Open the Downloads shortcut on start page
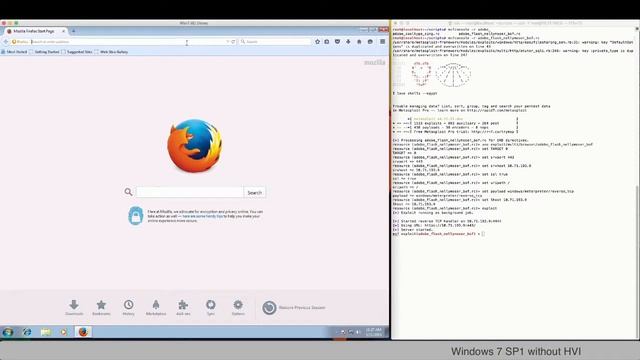The width and height of the screenshot is (640, 360). pos(74,307)
